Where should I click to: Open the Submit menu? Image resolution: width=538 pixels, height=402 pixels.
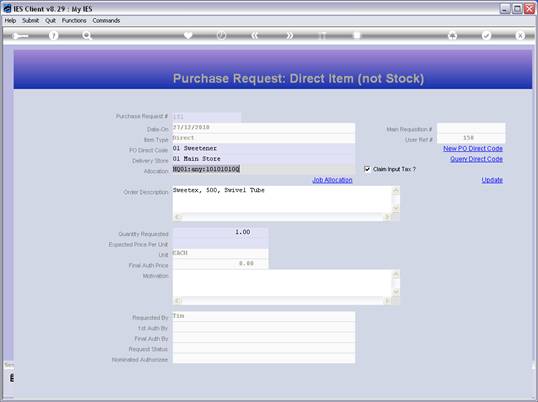(x=30, y=21)
